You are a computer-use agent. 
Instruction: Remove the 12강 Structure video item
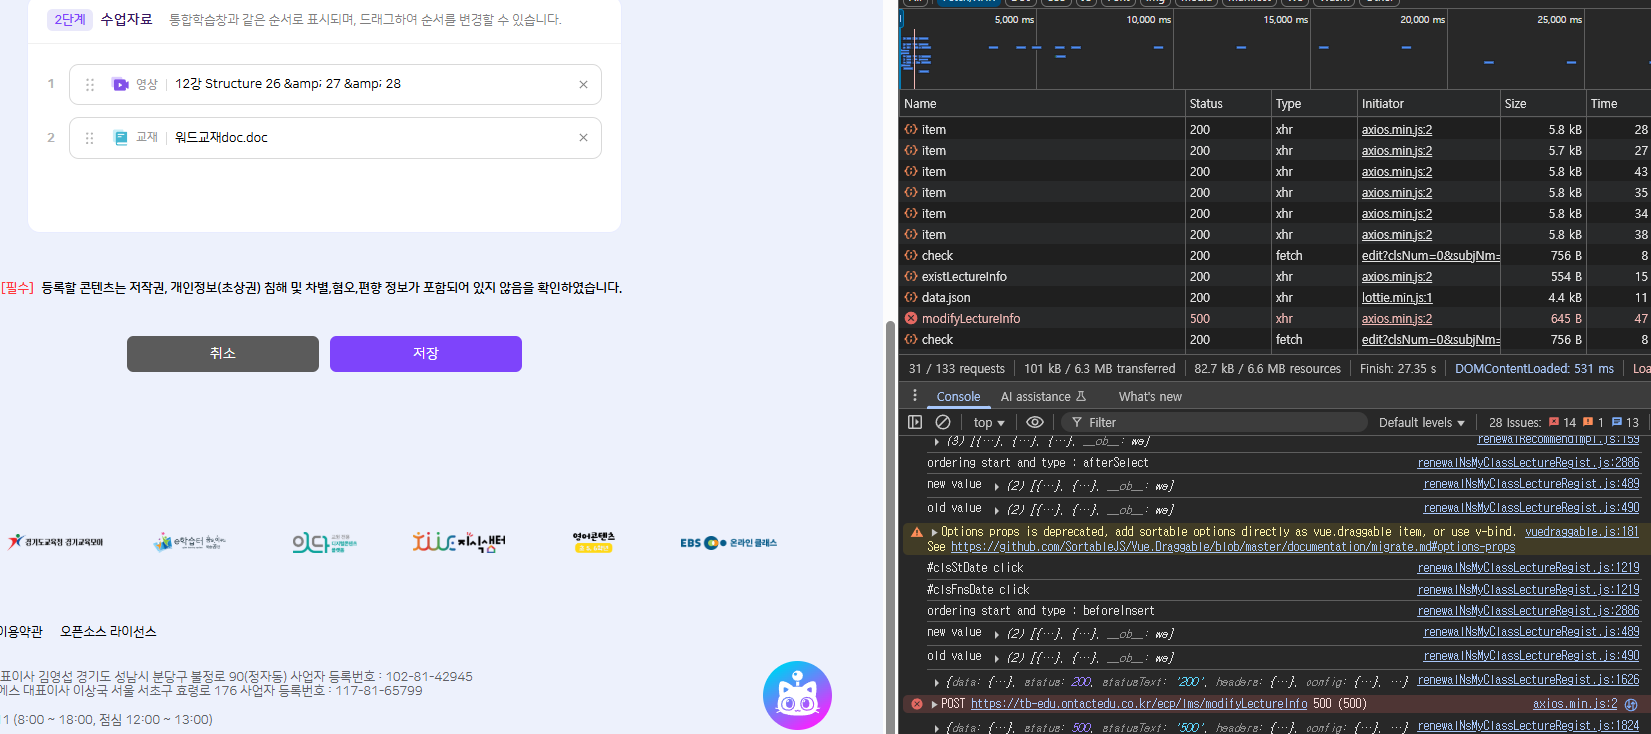point(583,85)
